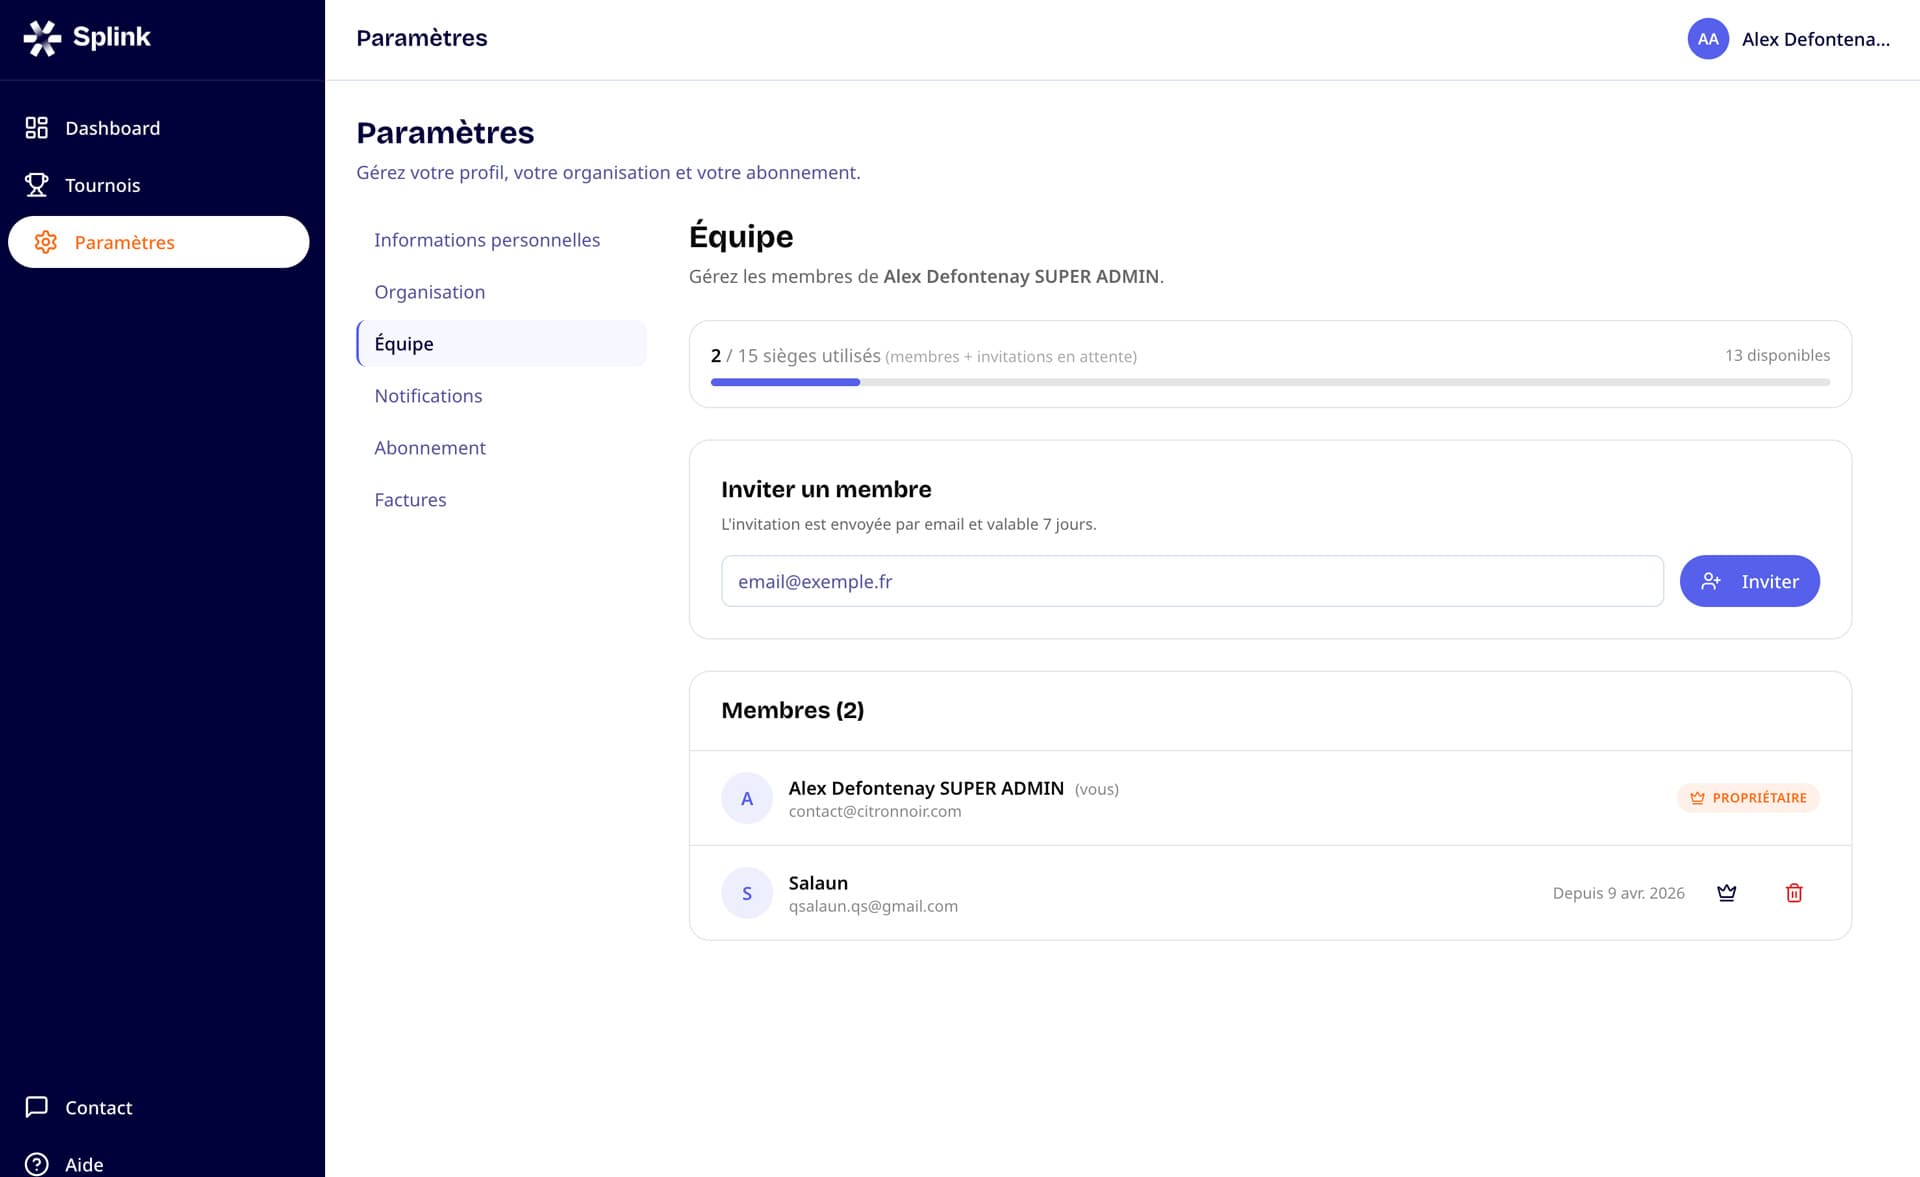Open the Factures settings section
1920x1177 pixels.
pyautogui.click(x=501, y=500)
